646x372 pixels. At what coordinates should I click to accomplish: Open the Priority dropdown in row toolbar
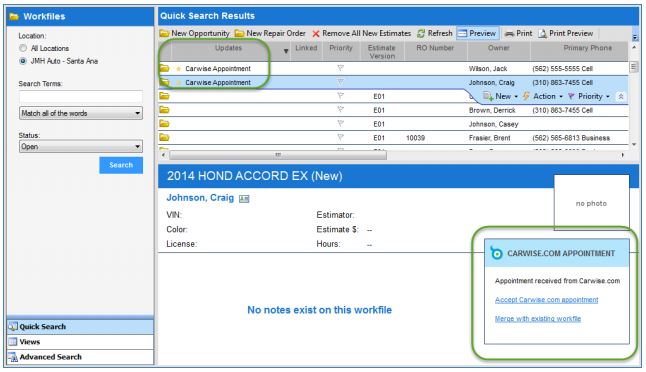[589, 96]
